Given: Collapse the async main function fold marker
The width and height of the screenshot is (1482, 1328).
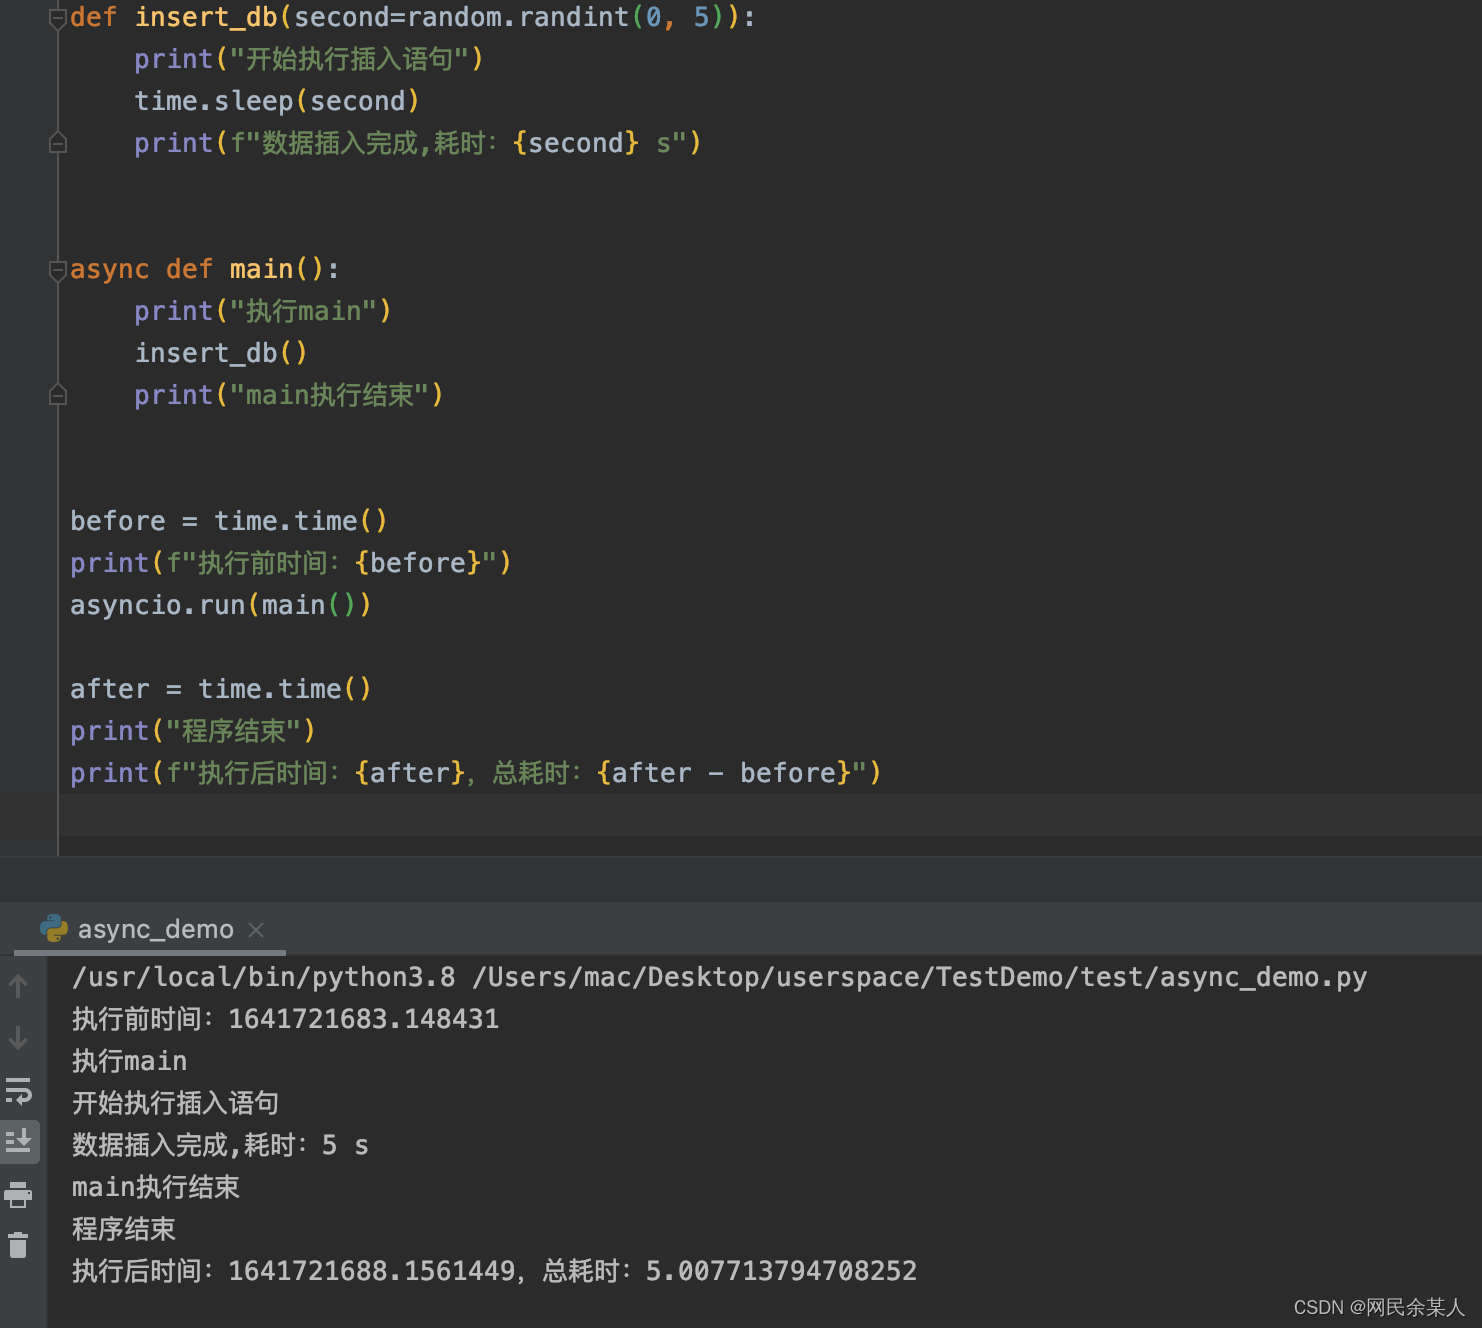Looking at the screenshot, I should [58, 269].
